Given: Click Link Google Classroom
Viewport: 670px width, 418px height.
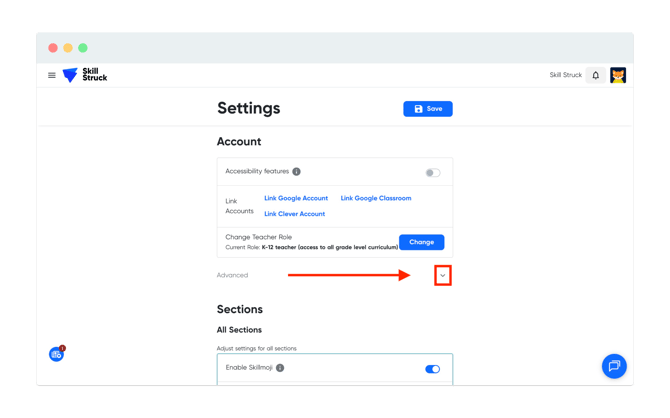Looking at the screenshot, I should (376, 198).
